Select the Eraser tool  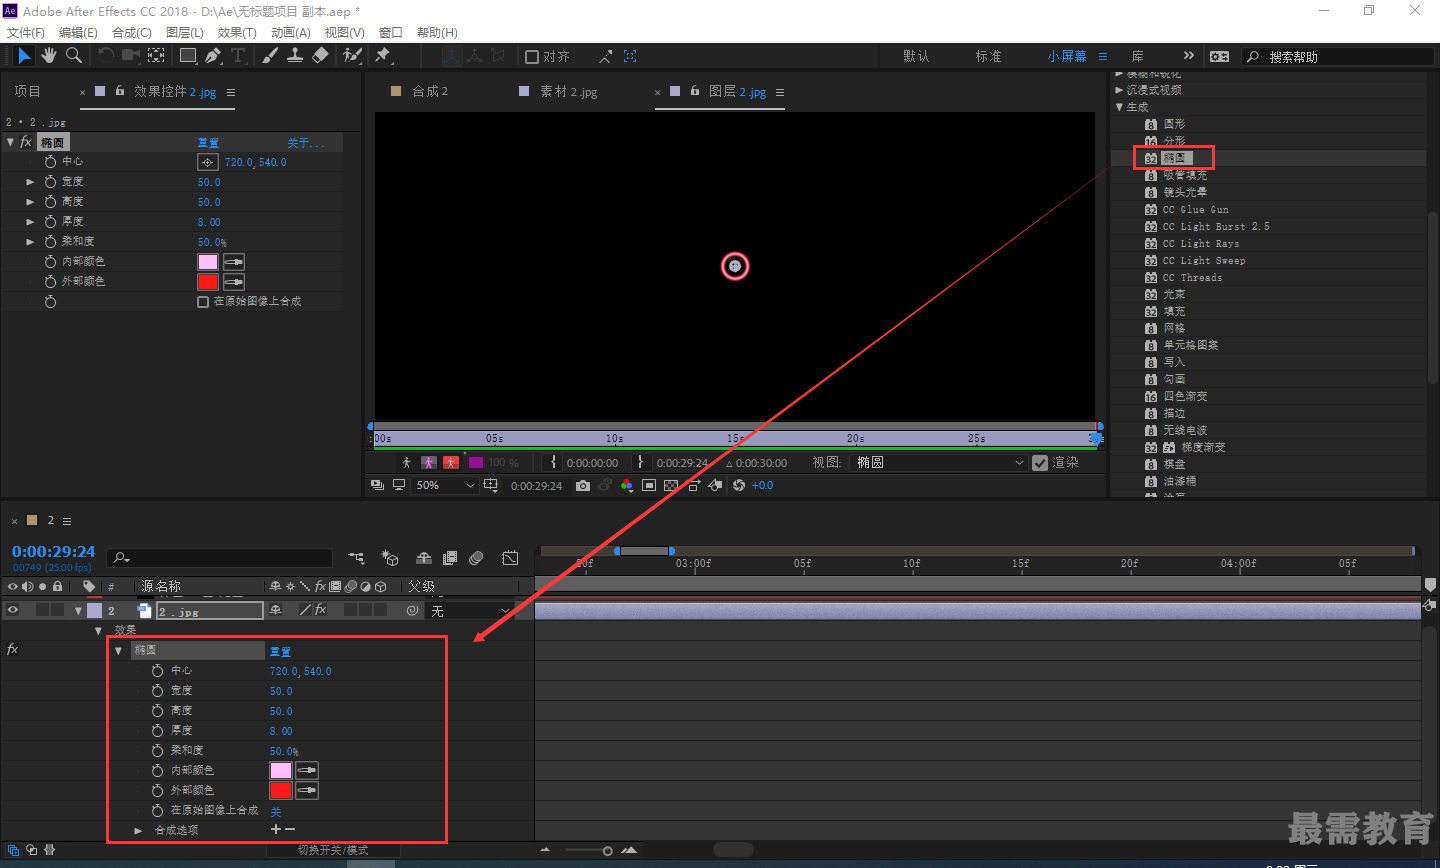320,56
